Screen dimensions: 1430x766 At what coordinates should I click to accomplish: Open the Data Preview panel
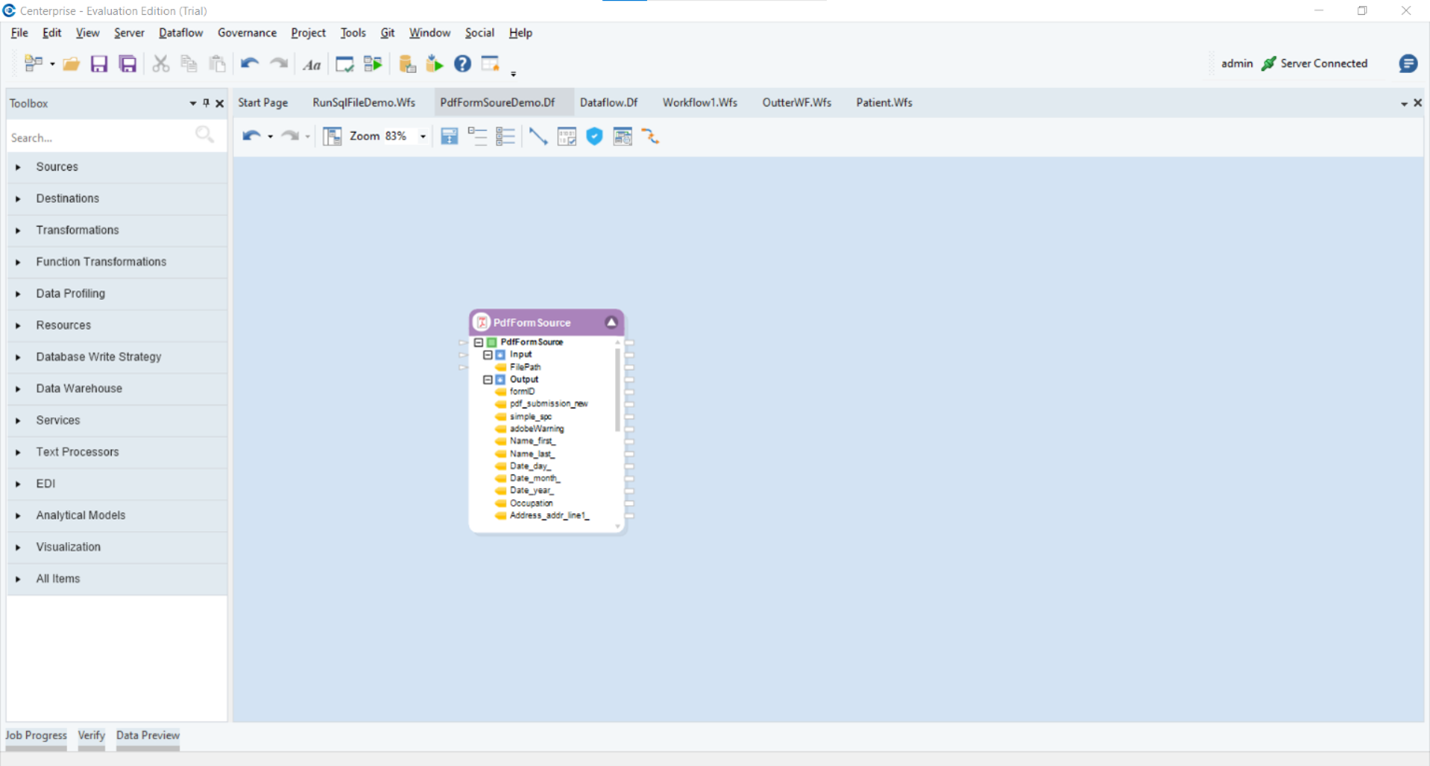147,735
